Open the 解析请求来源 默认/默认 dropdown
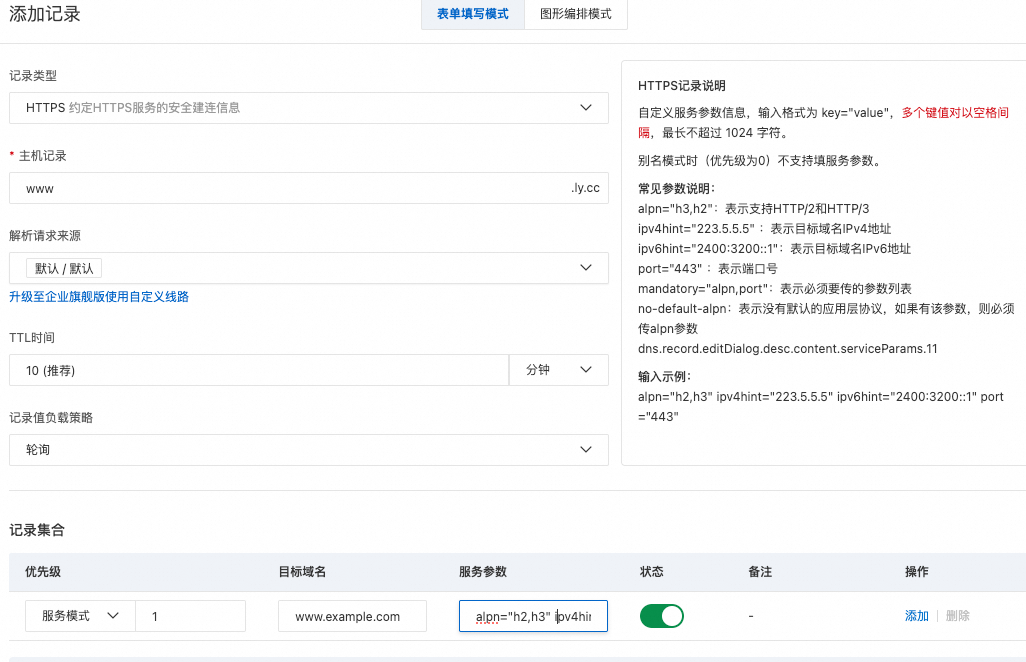 pyautogui.click(x=309, y=268)
